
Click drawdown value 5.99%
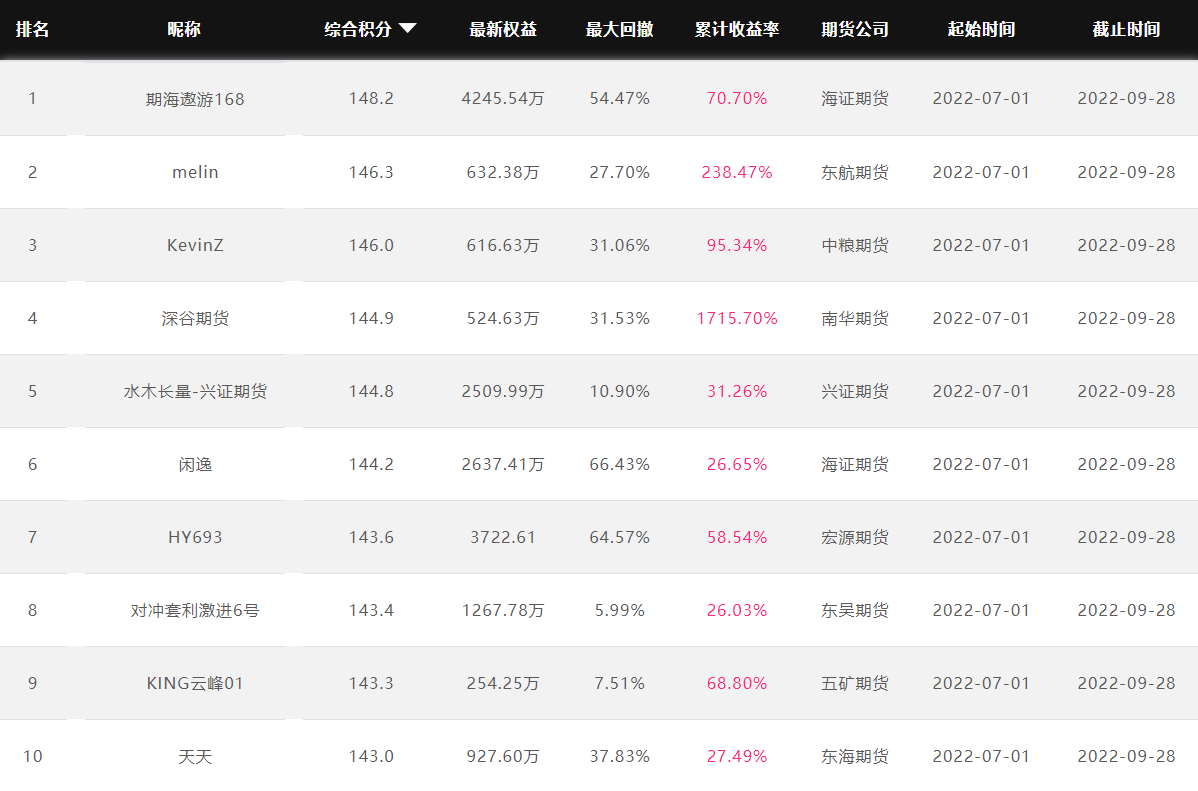point(620,610)
